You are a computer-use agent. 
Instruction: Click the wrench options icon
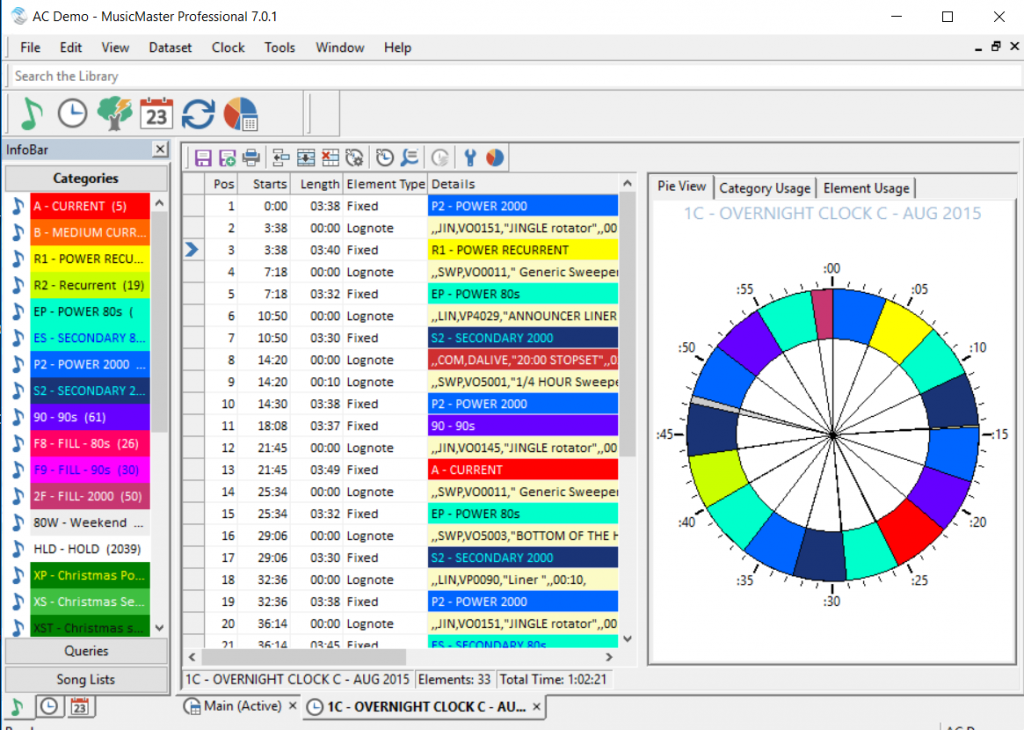[470, 158]
